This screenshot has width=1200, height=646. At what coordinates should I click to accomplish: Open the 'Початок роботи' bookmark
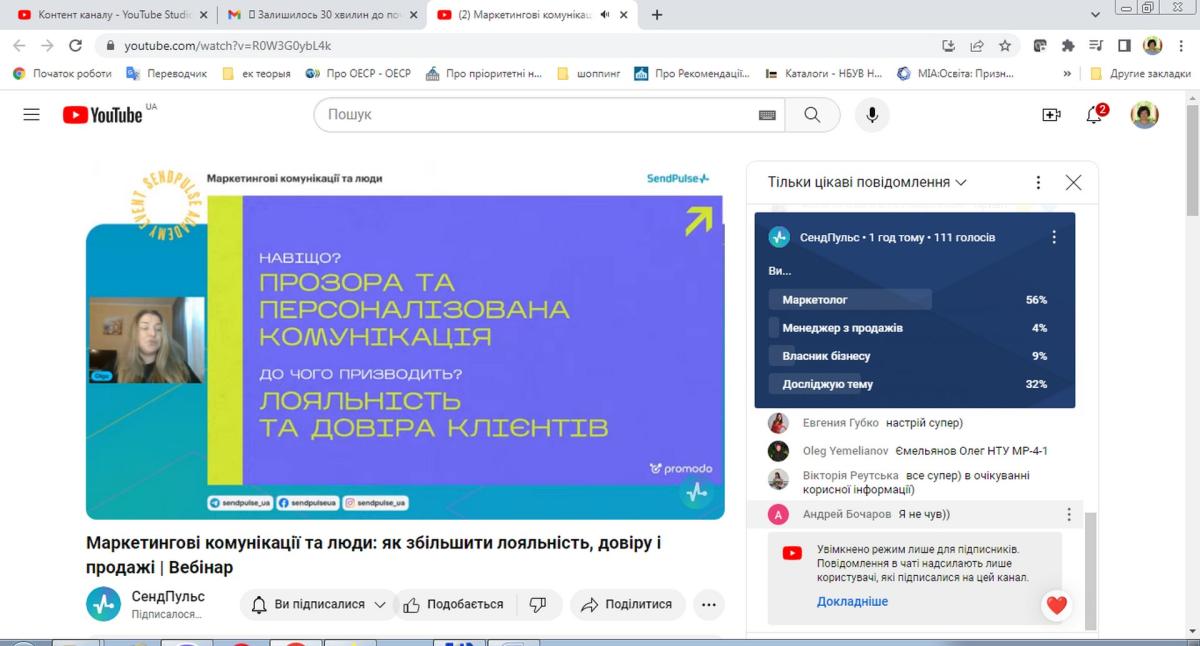[x=63, y=73]
